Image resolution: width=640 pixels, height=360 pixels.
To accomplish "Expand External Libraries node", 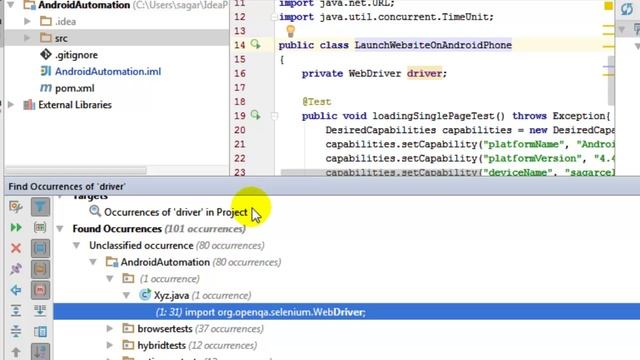I will tap(11, 105).
